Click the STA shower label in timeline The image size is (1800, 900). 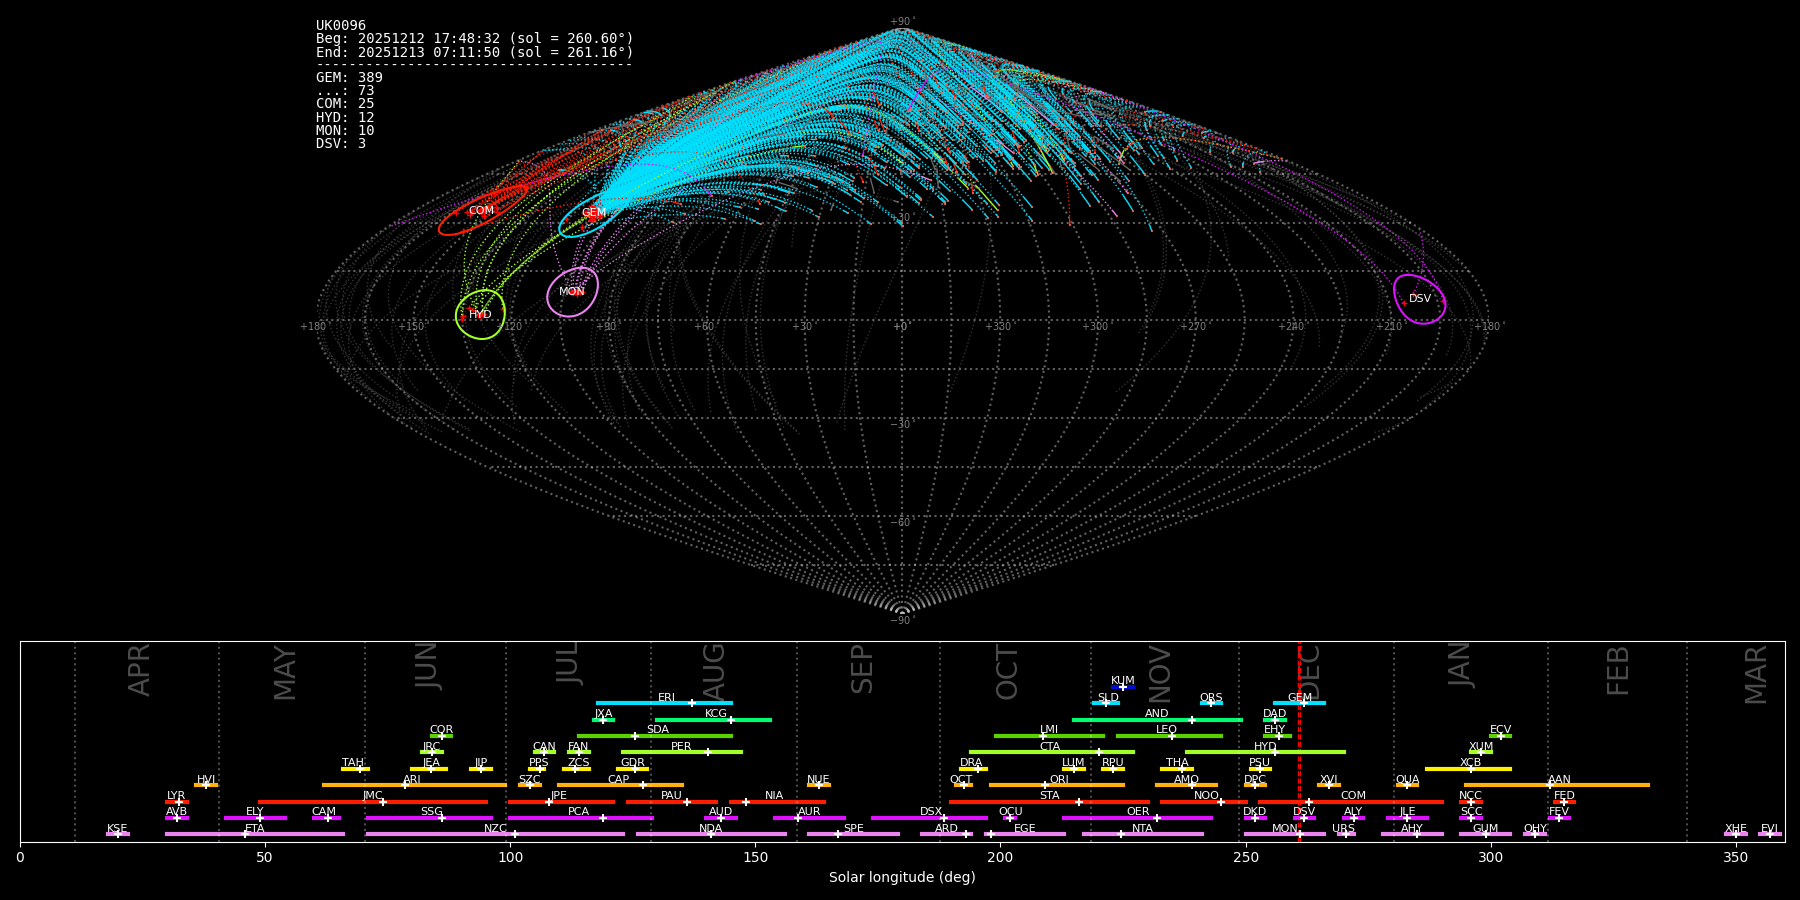click(x=1049, y=796)
